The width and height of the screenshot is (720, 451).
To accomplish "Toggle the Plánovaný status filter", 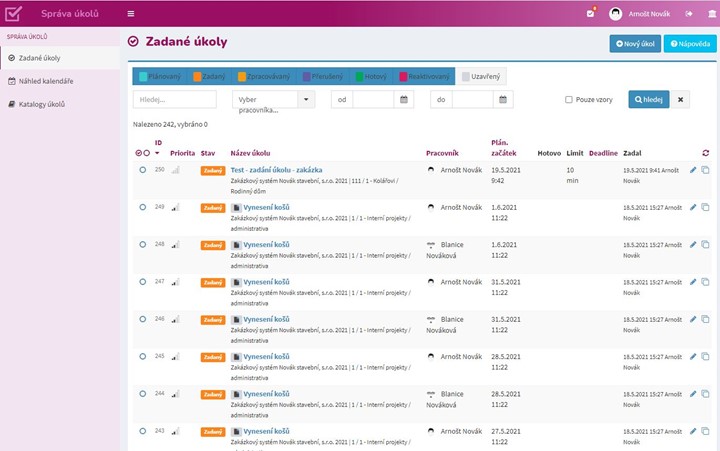I will (x=160, y=77).
